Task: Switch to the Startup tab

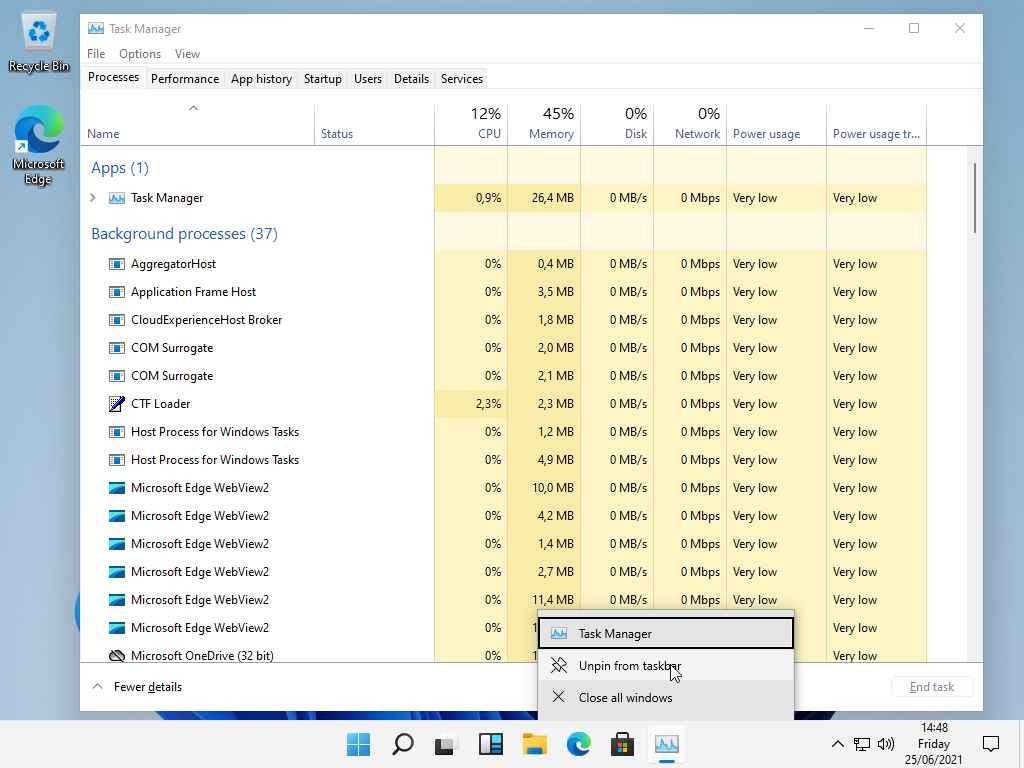Action: [322, 79]
